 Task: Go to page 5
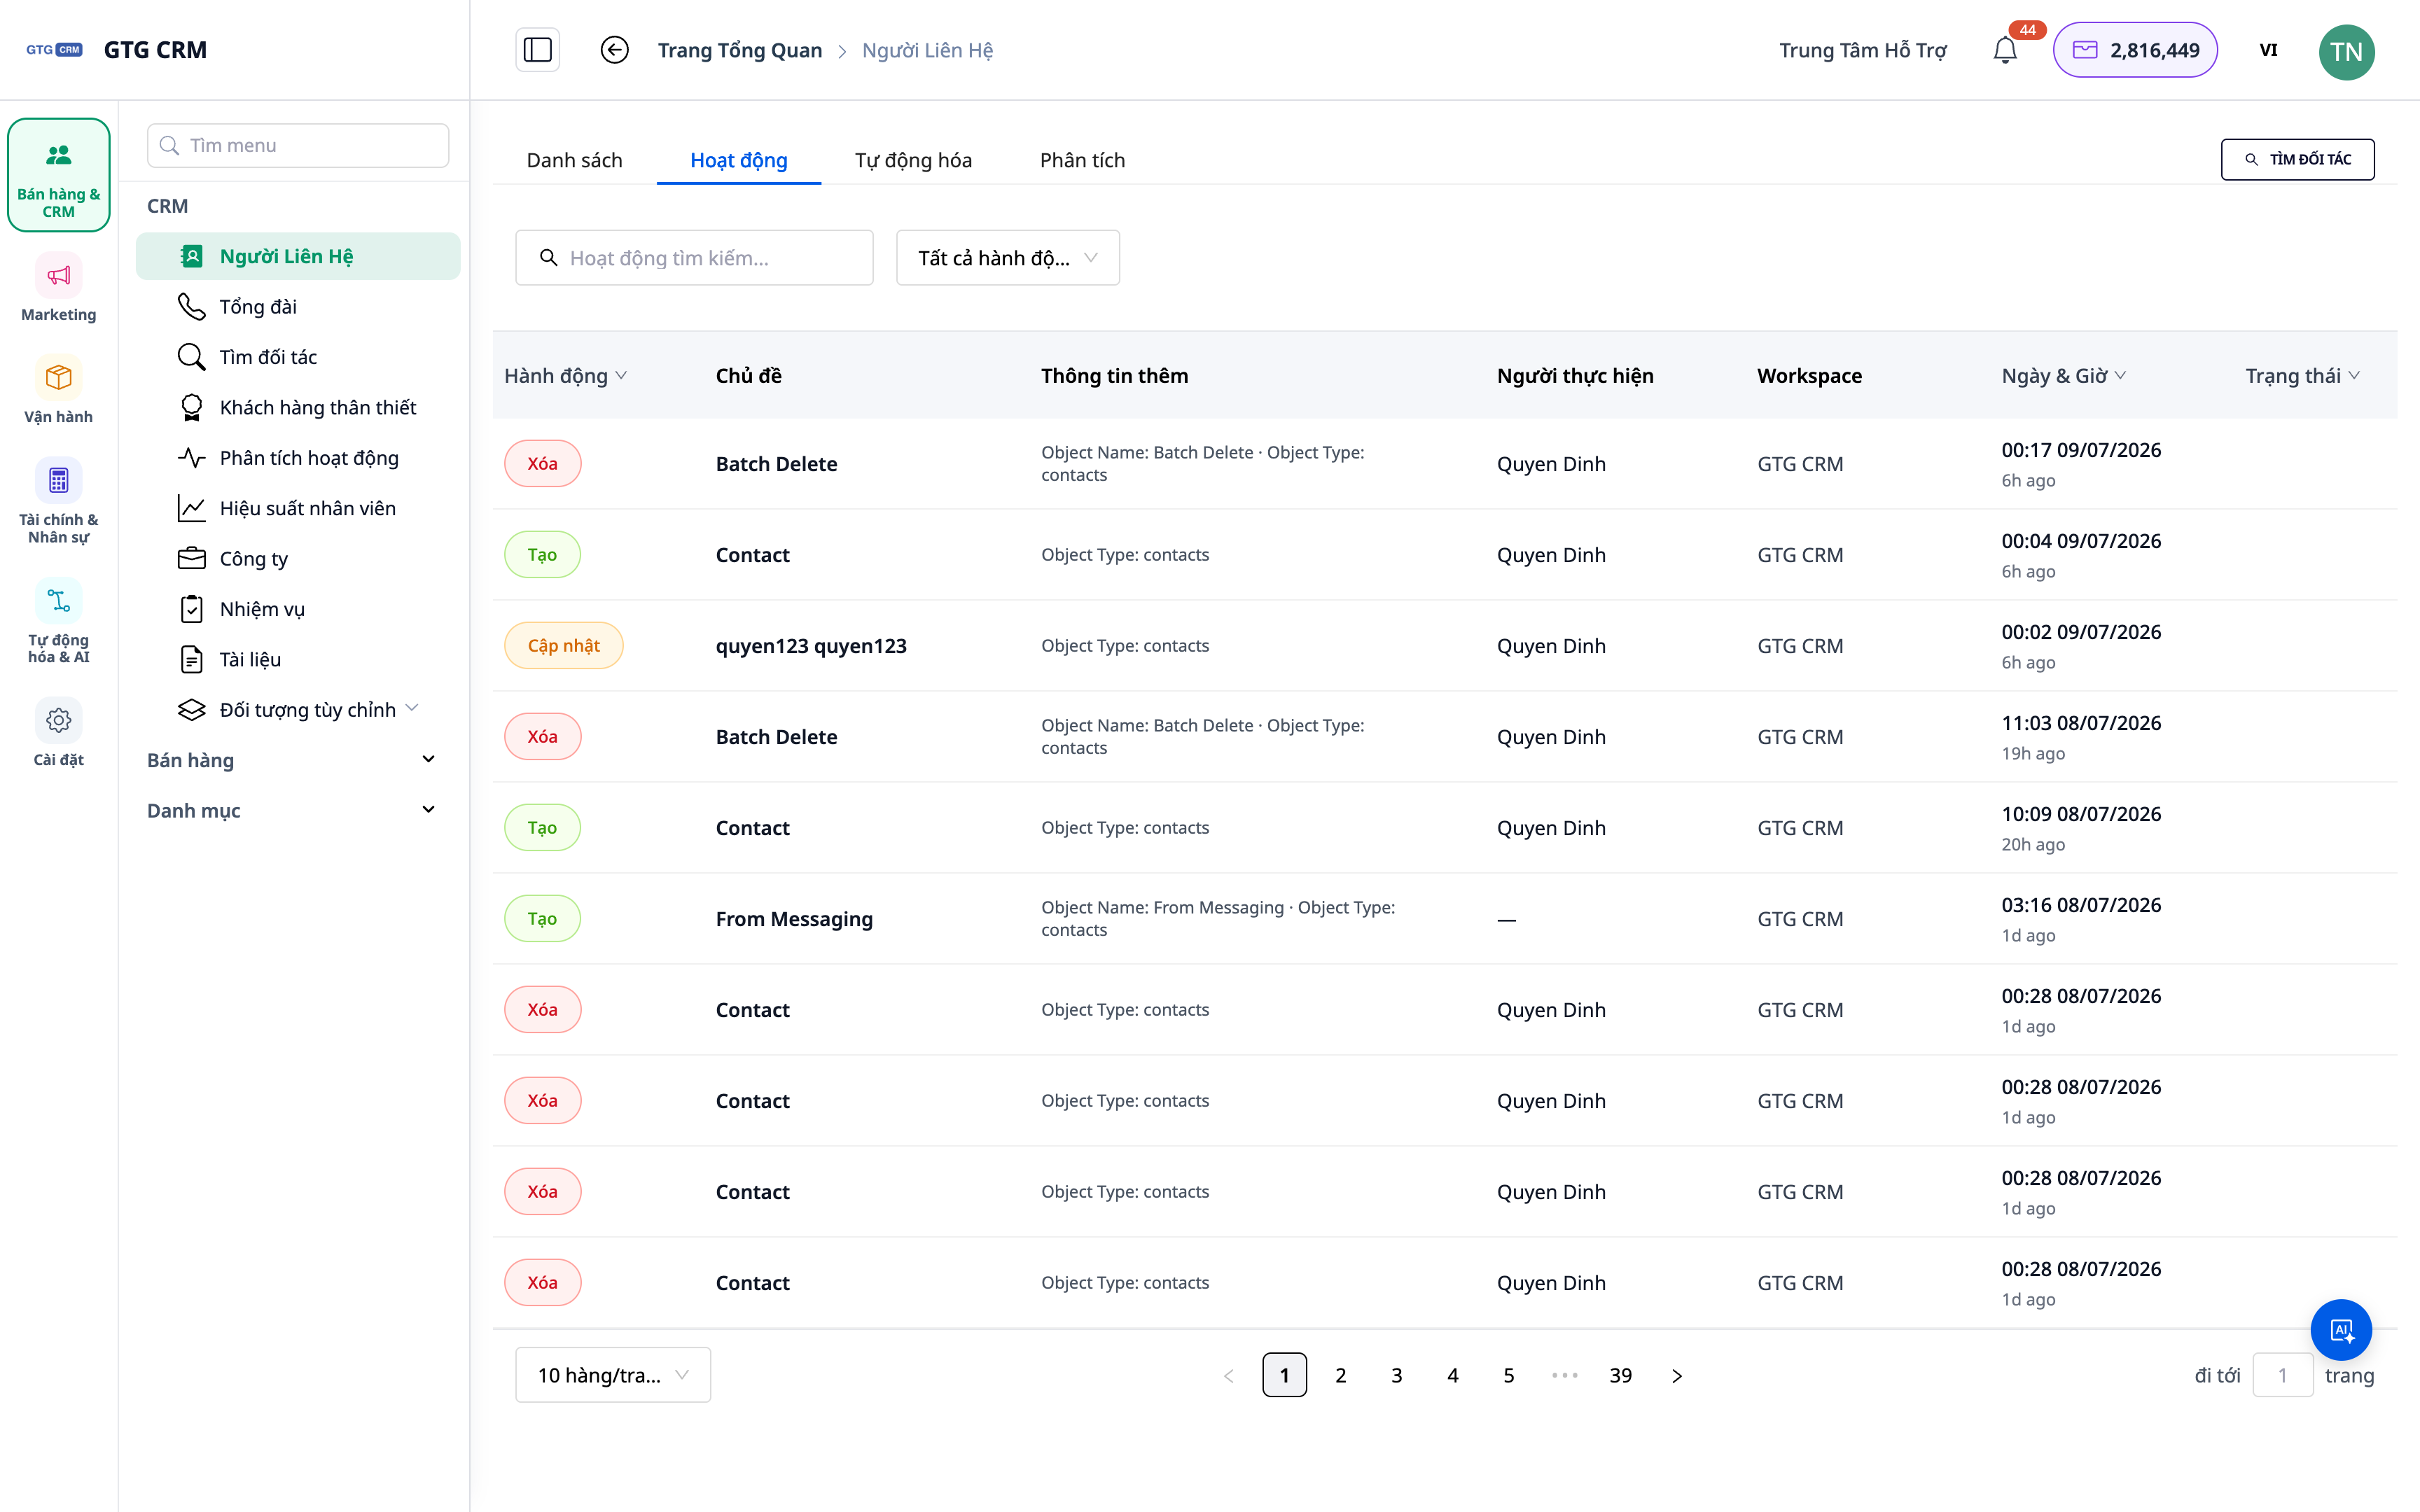pos(1508,1375)
